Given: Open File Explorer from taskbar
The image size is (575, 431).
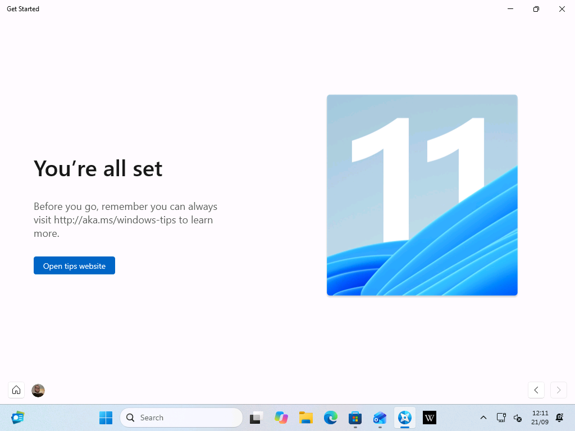Looking at the screenshot, I should 306,417.
